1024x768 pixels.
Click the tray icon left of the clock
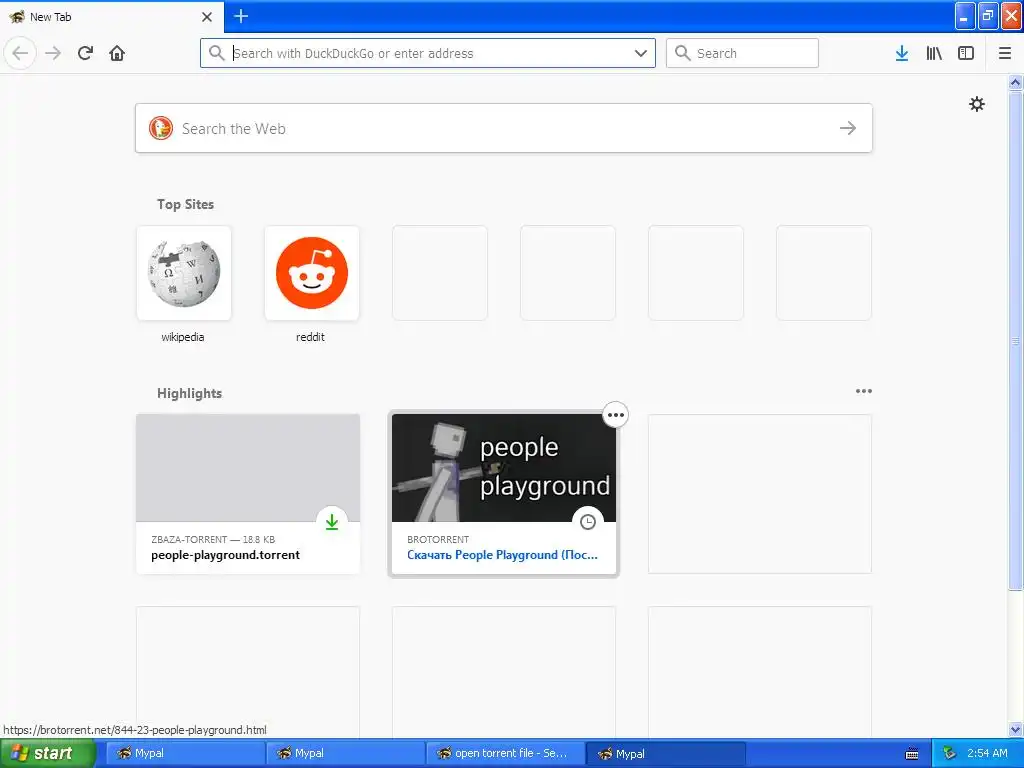pyautogui.click(x=949, y=753)
